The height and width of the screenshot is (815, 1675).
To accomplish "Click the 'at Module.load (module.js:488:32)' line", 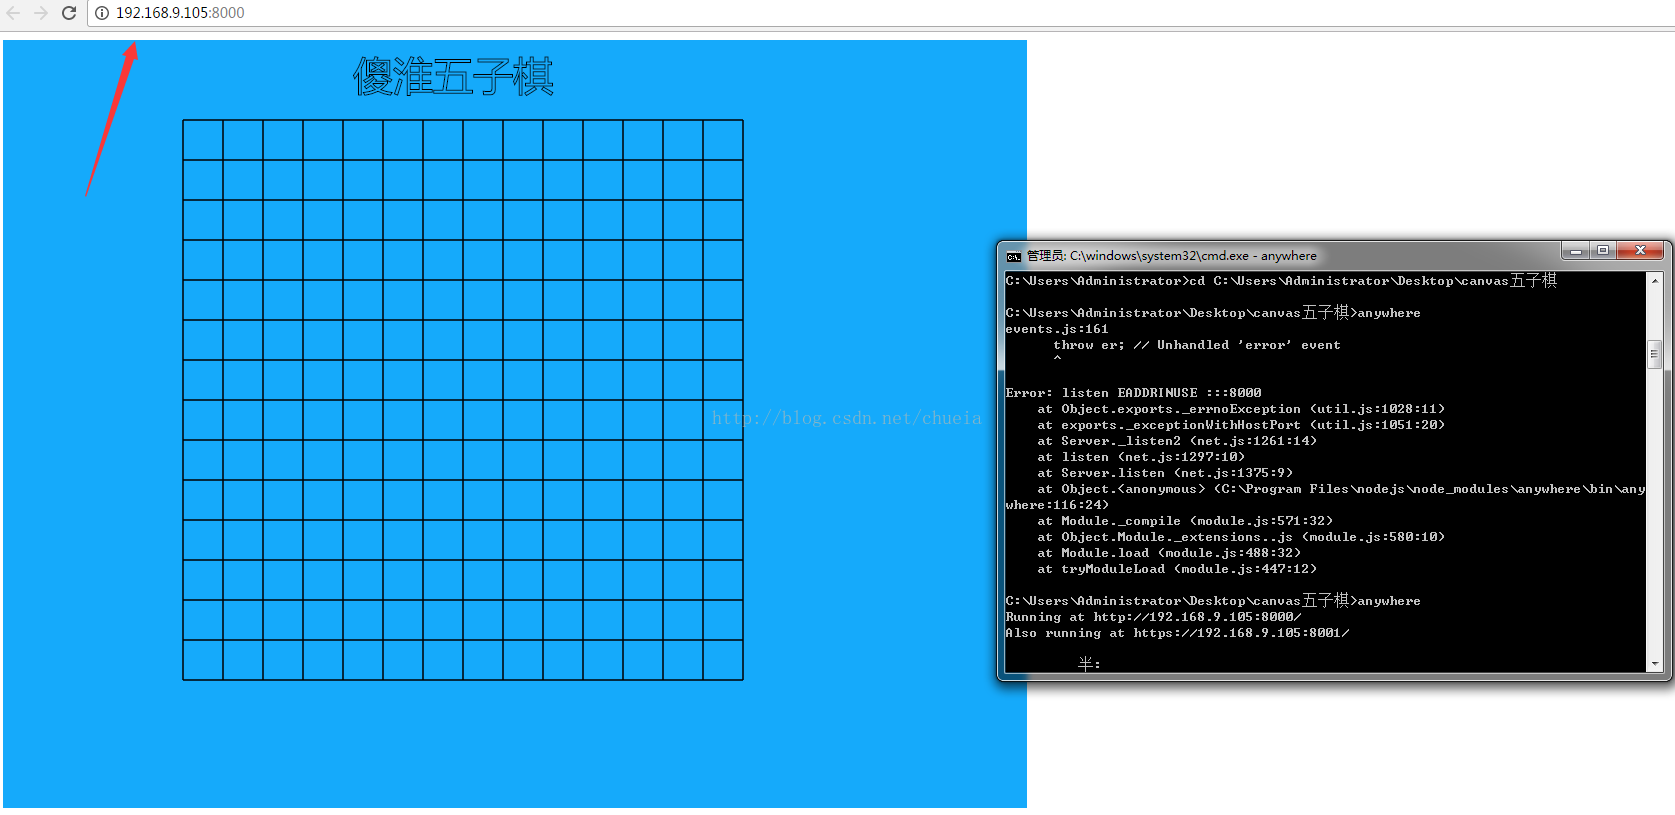I will click(1169, 553).
